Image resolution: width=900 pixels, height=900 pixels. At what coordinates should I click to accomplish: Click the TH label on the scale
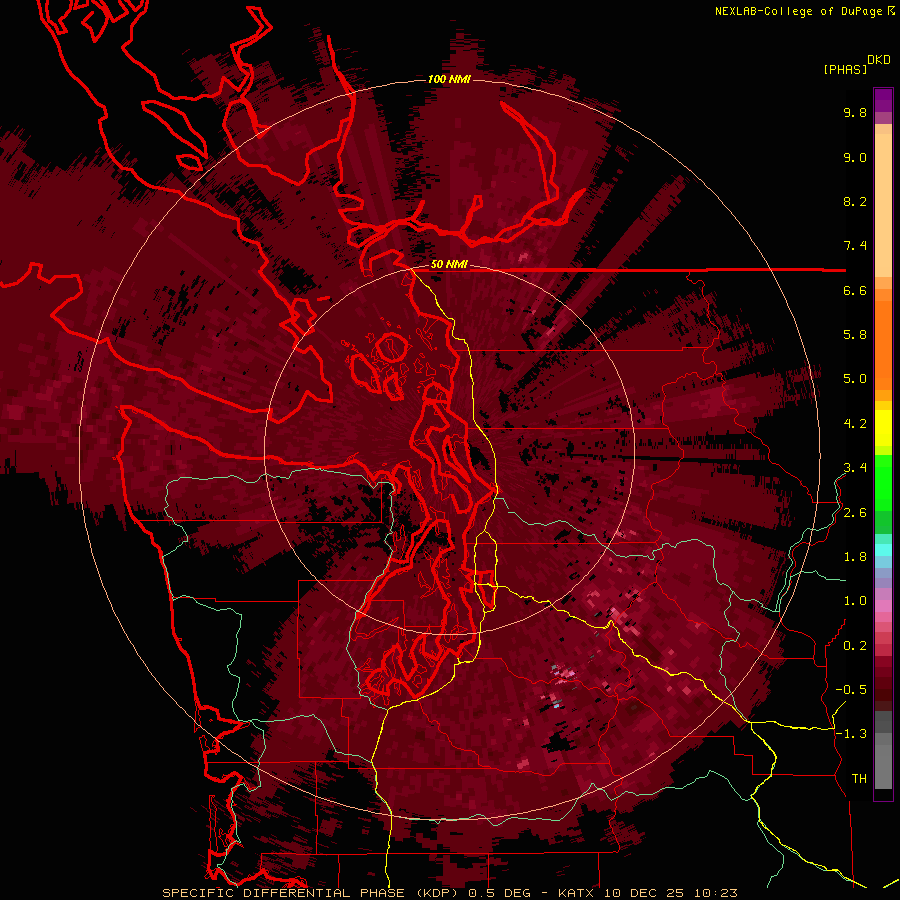click(859, 779)
